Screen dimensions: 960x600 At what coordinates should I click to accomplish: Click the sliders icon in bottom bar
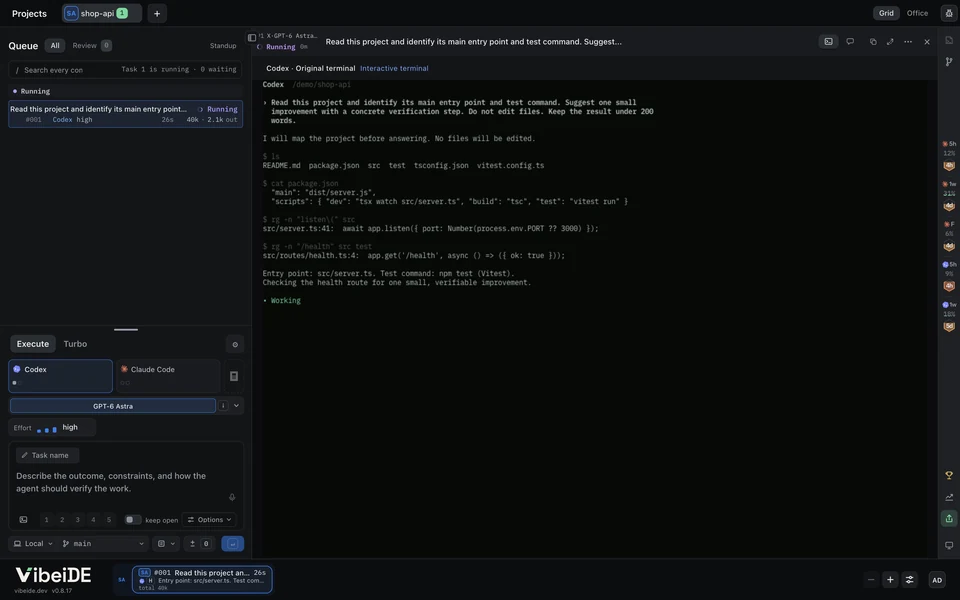[909, 580]
